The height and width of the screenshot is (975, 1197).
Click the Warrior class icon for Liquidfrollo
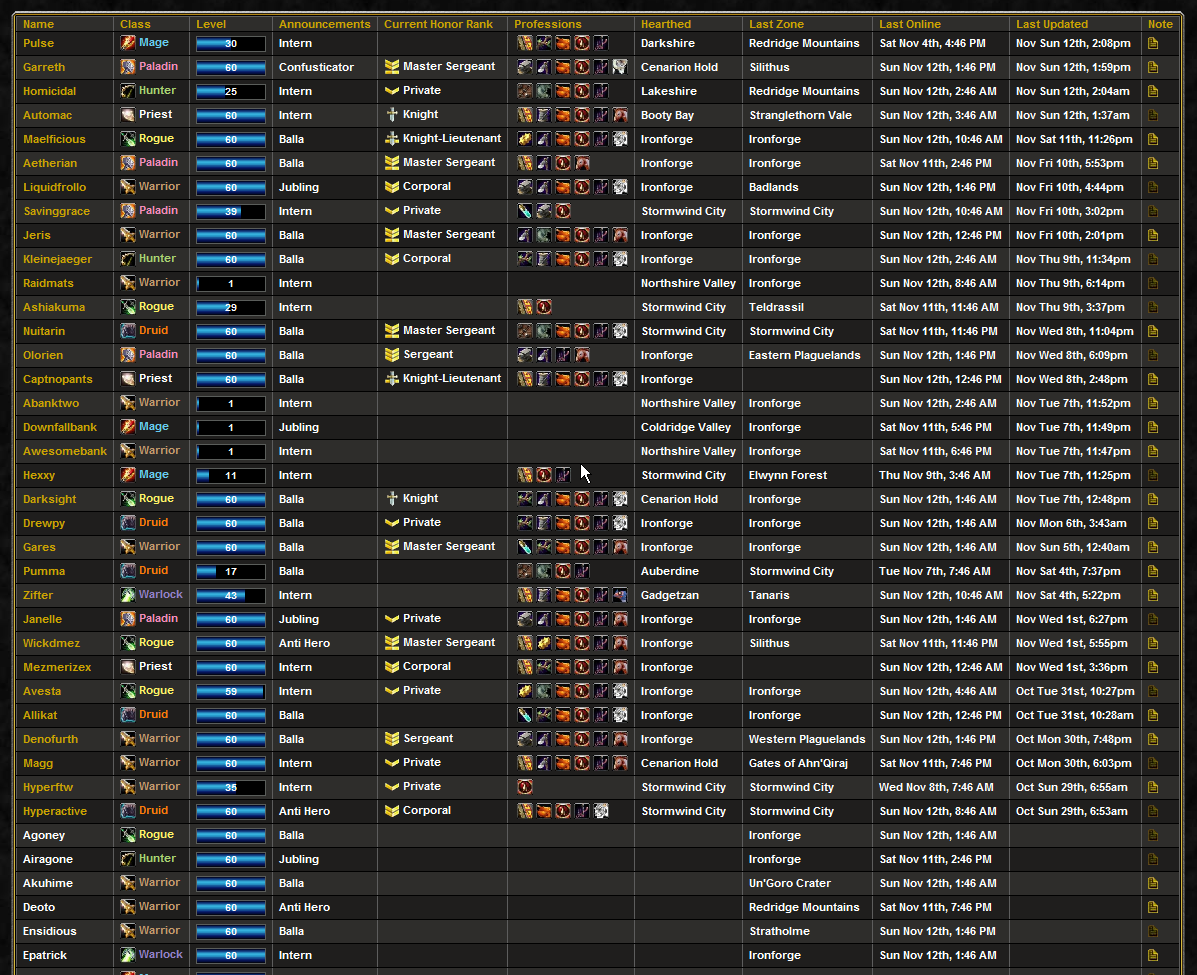127,187
